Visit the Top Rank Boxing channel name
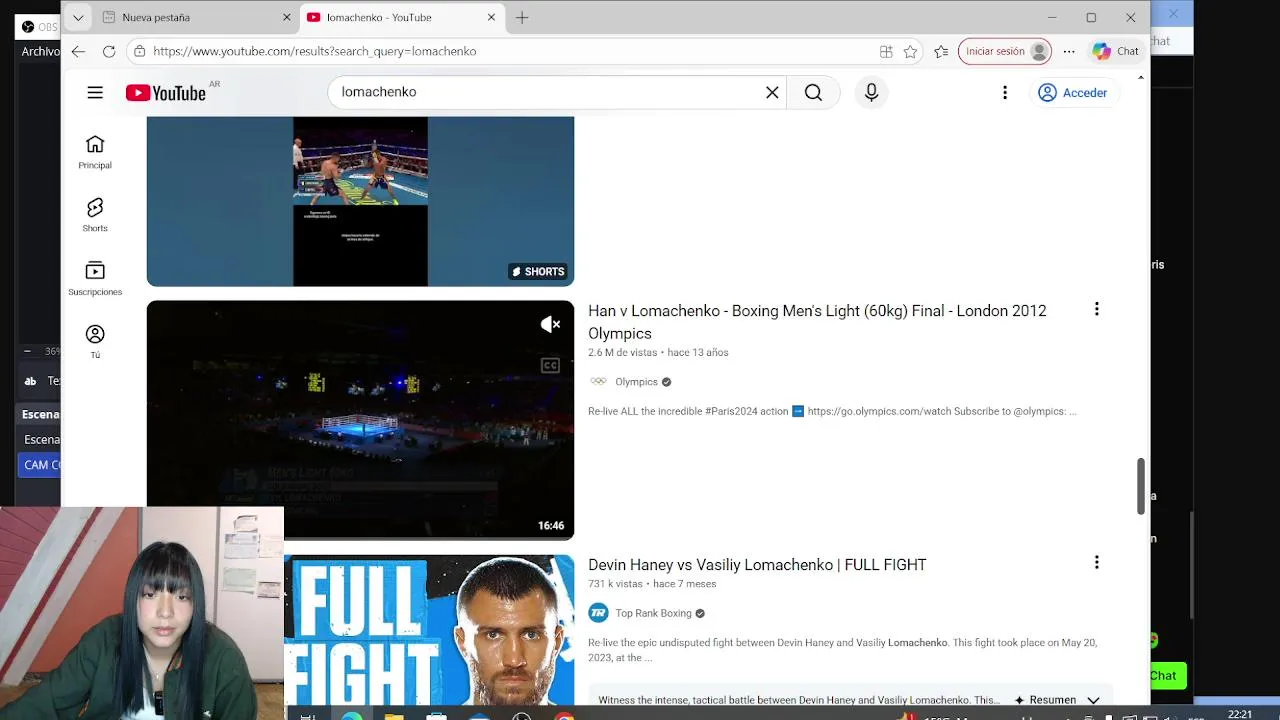Screen dimensions: 1280x720 pos(653,613)
